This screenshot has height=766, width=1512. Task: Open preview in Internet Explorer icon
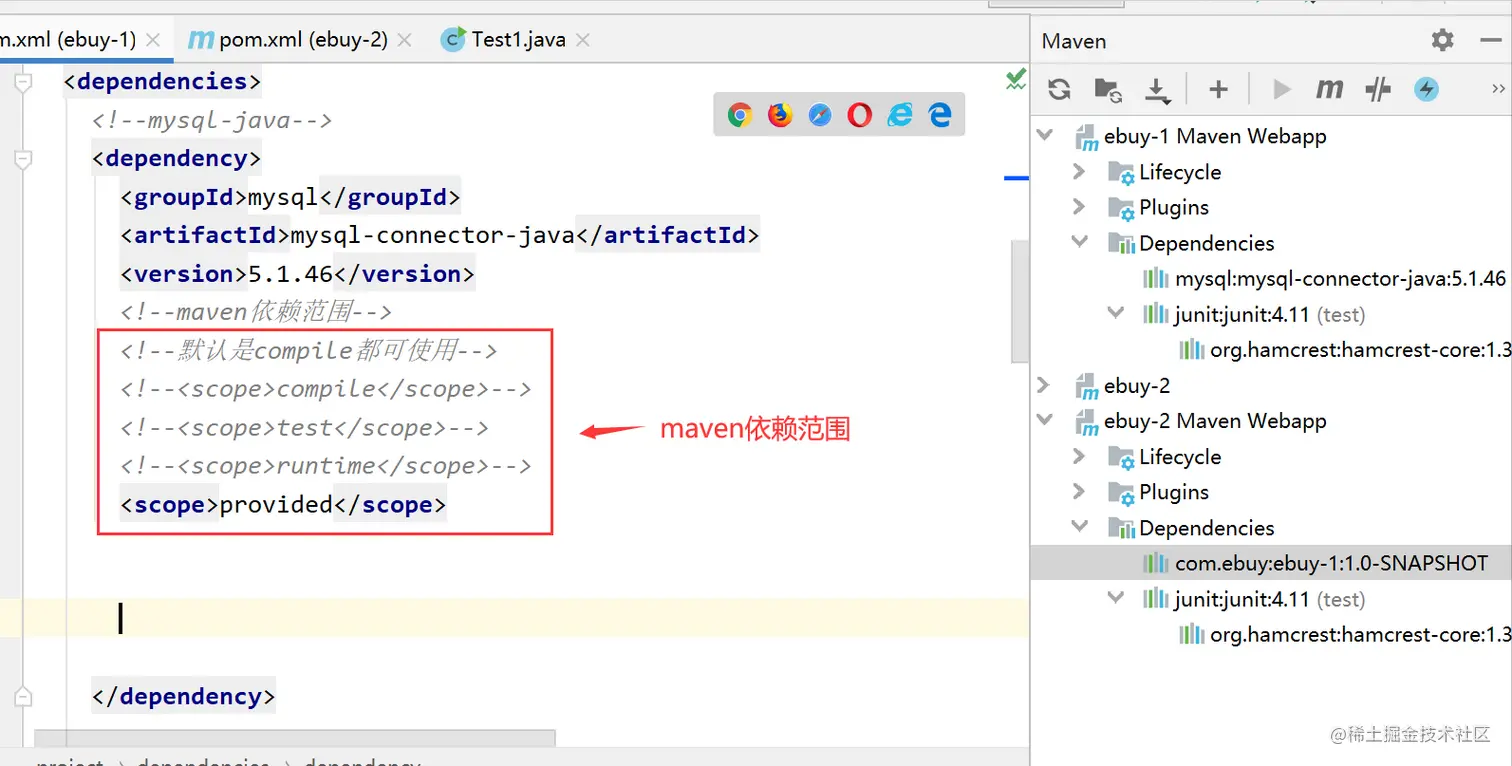click(x=900, y=115)
